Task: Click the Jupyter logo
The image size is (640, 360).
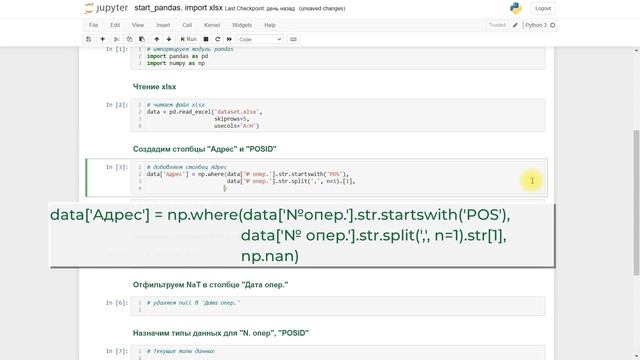Action: pos(106,8)
